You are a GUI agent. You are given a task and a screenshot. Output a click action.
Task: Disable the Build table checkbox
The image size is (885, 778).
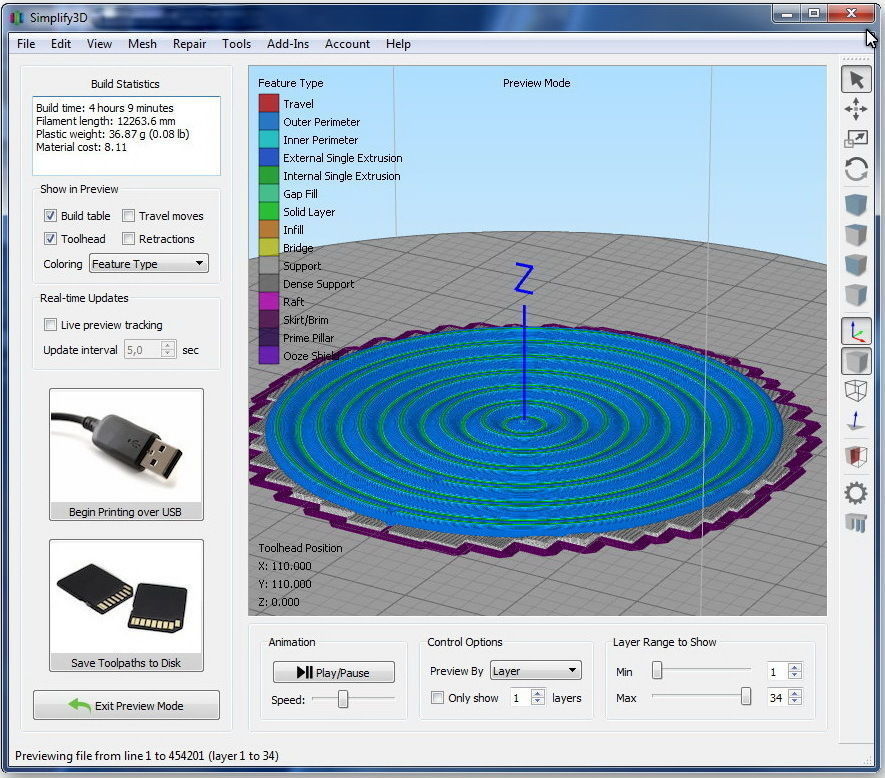pyautogui.click(x=50, y=216)
